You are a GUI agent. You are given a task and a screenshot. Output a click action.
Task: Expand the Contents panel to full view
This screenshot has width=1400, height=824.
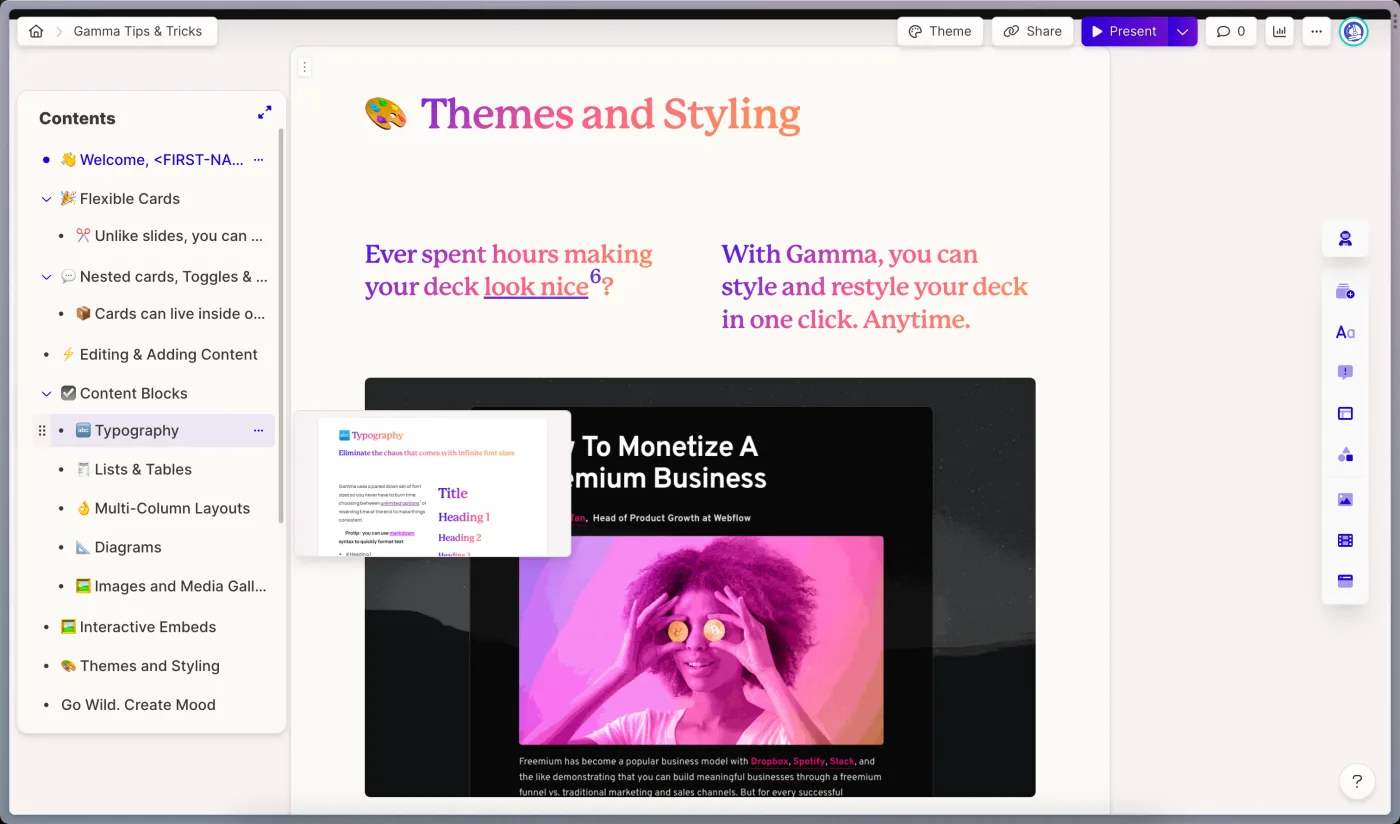coord(264,113)
